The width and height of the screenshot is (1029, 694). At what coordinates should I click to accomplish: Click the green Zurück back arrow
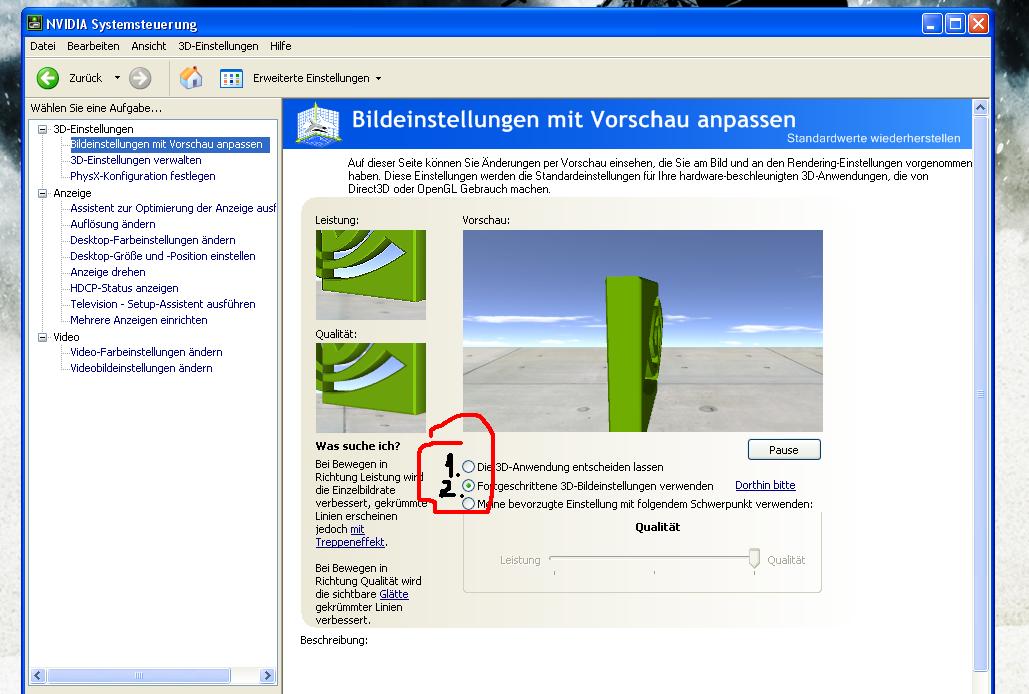pos(48,78)
